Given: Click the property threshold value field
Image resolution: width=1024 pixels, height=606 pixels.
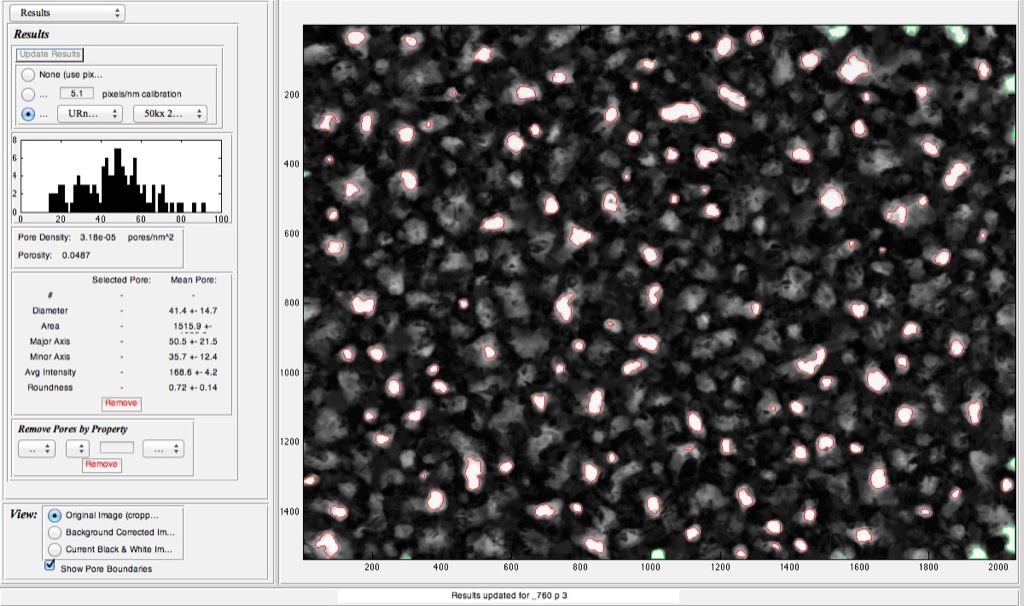Looking at the screenshot, I should click(117, 448).
